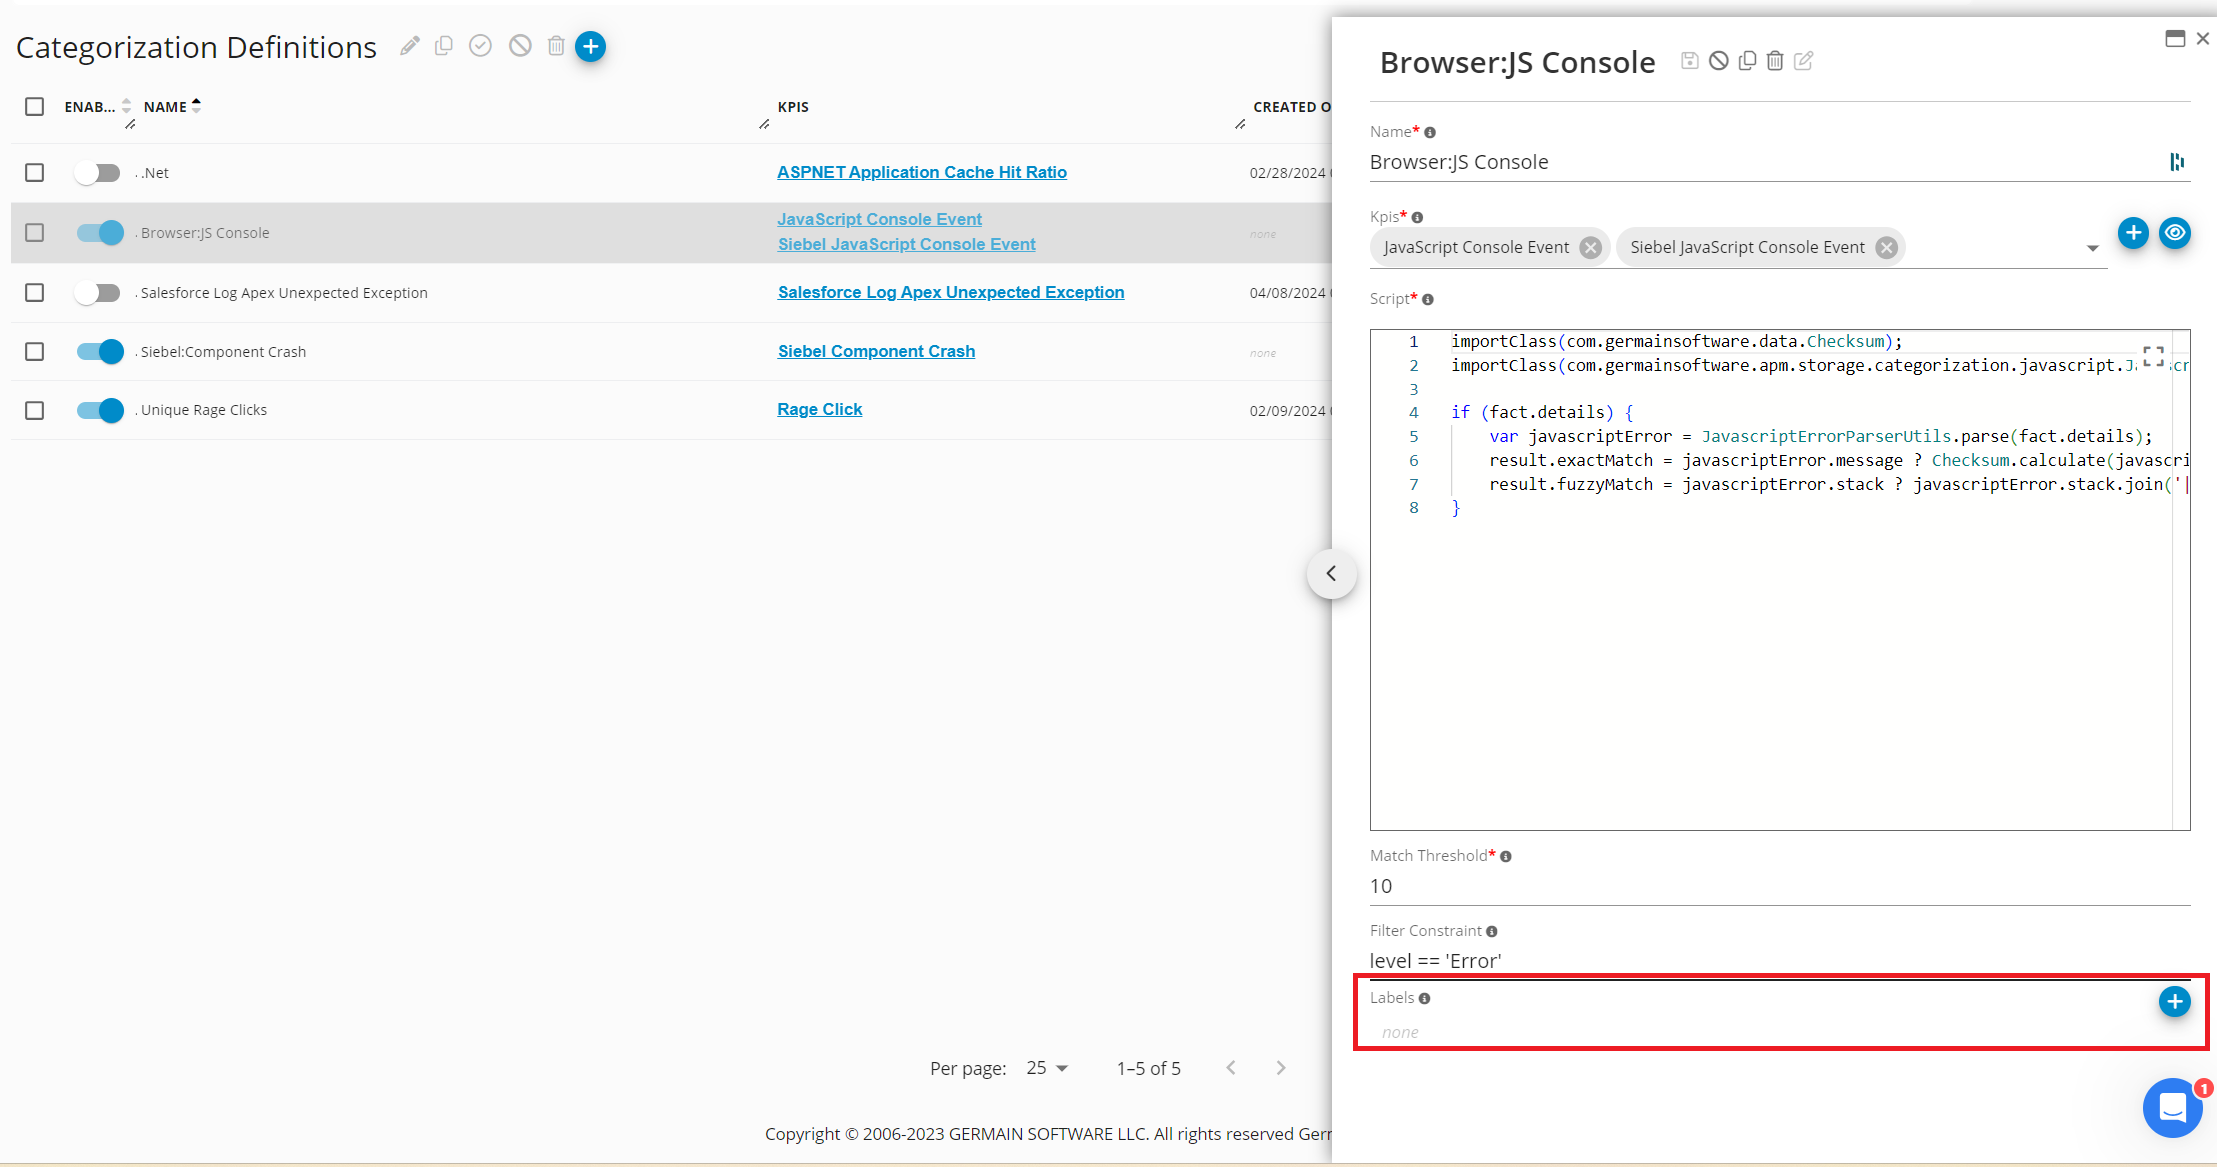Sort the table by the NAME column header
This screenshot has width=2217, height=1167.
coord(165,107)
